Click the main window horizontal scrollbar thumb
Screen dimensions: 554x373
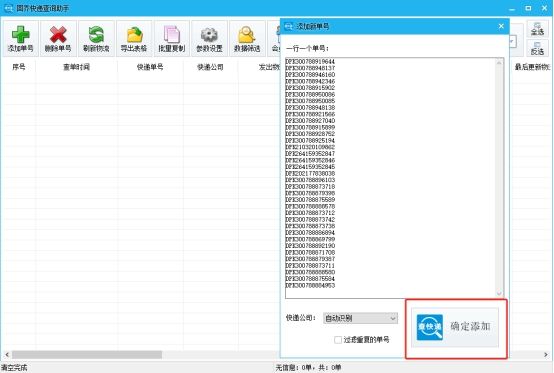(x=87, y=354)
